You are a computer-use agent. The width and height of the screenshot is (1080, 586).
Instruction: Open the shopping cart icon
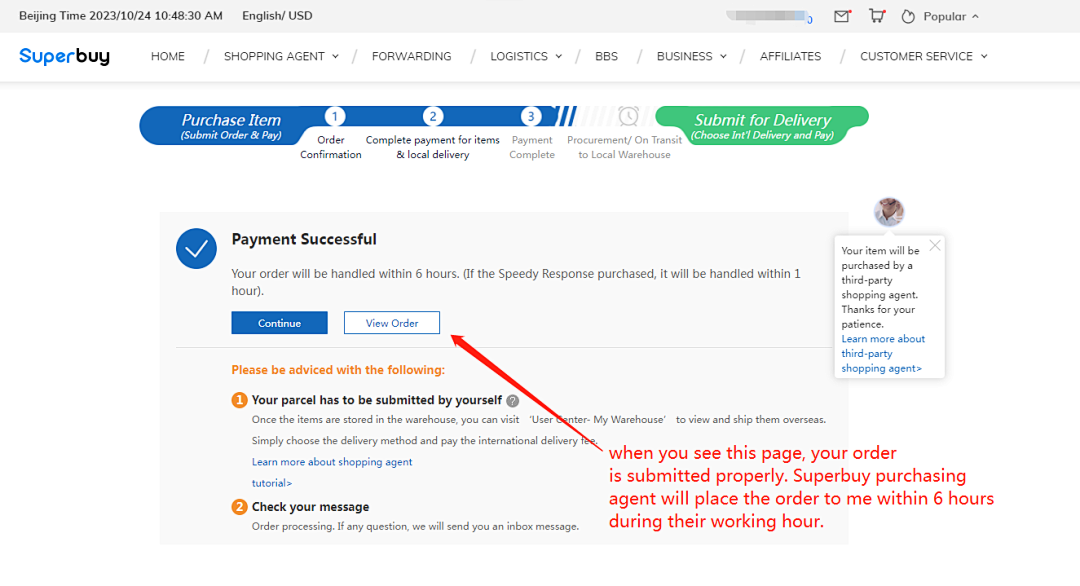point(877,16)
